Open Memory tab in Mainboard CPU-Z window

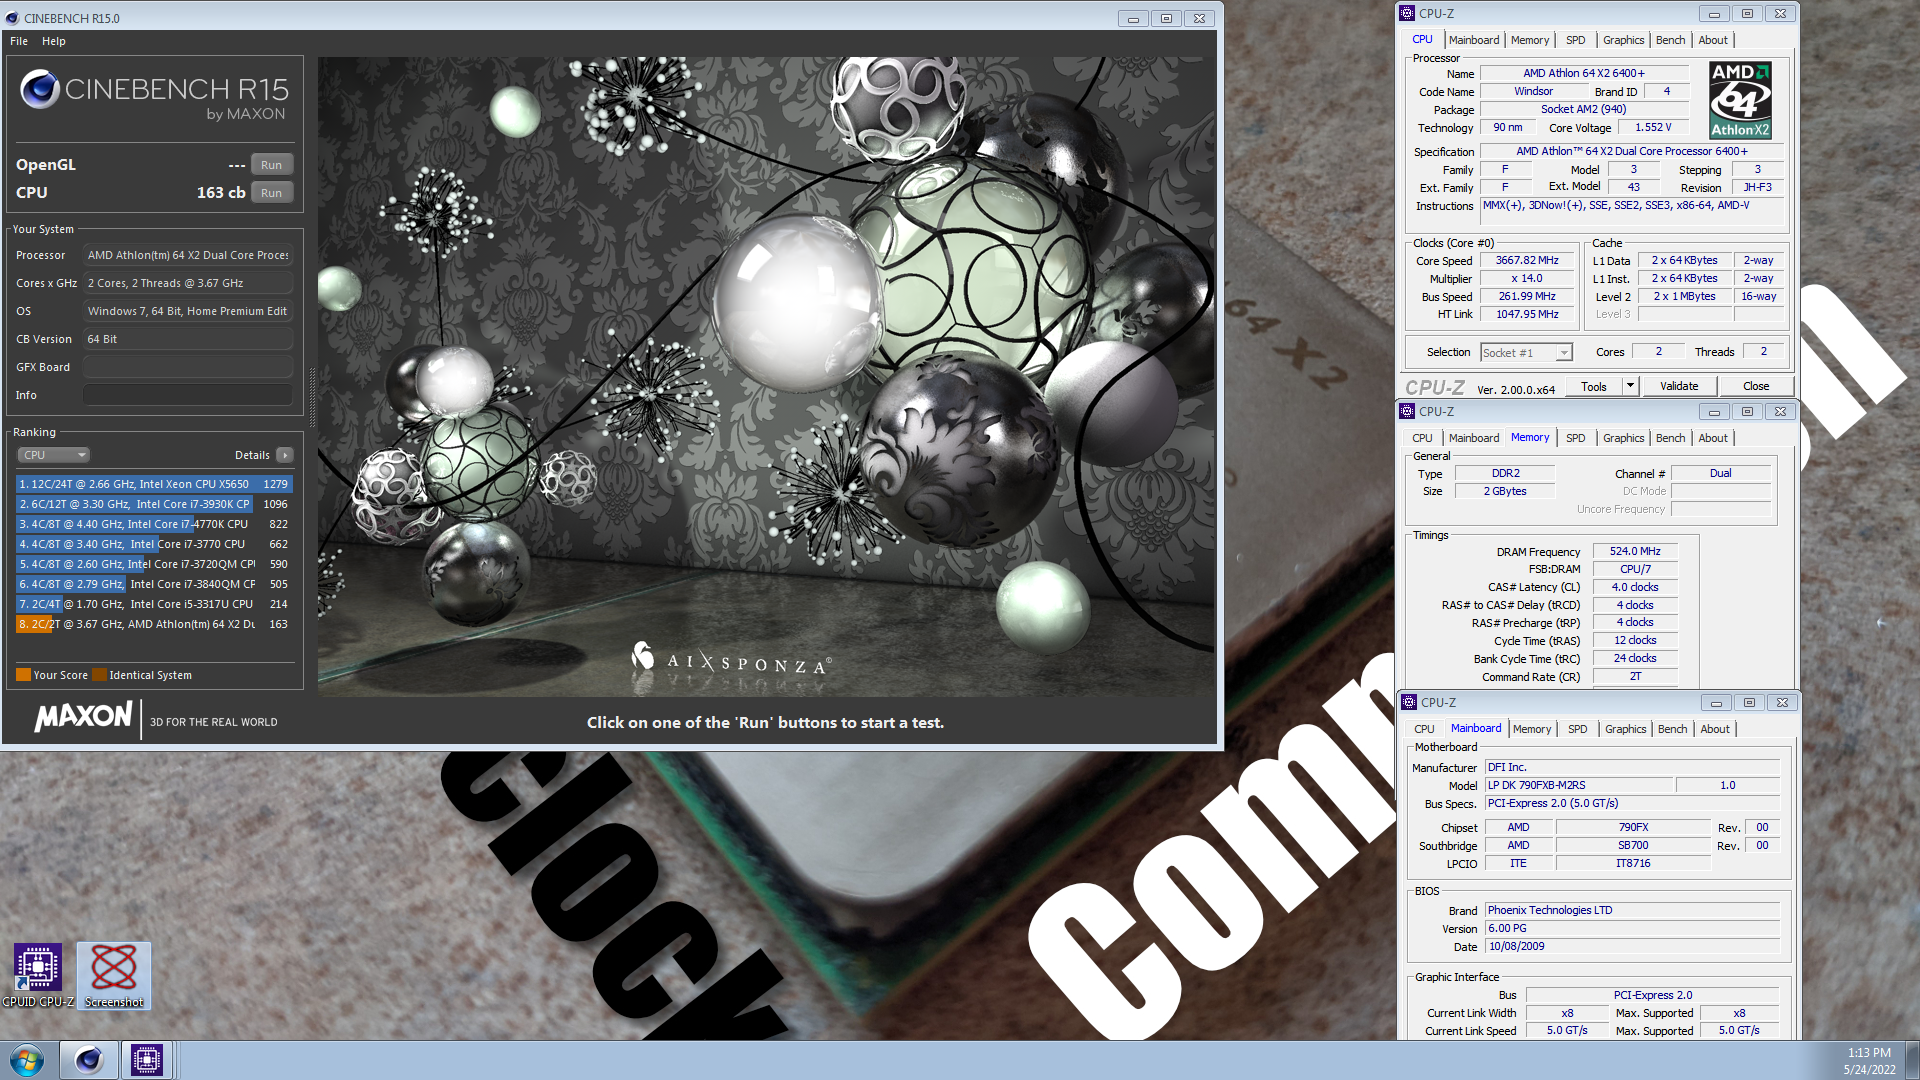tap(1532, 729)
